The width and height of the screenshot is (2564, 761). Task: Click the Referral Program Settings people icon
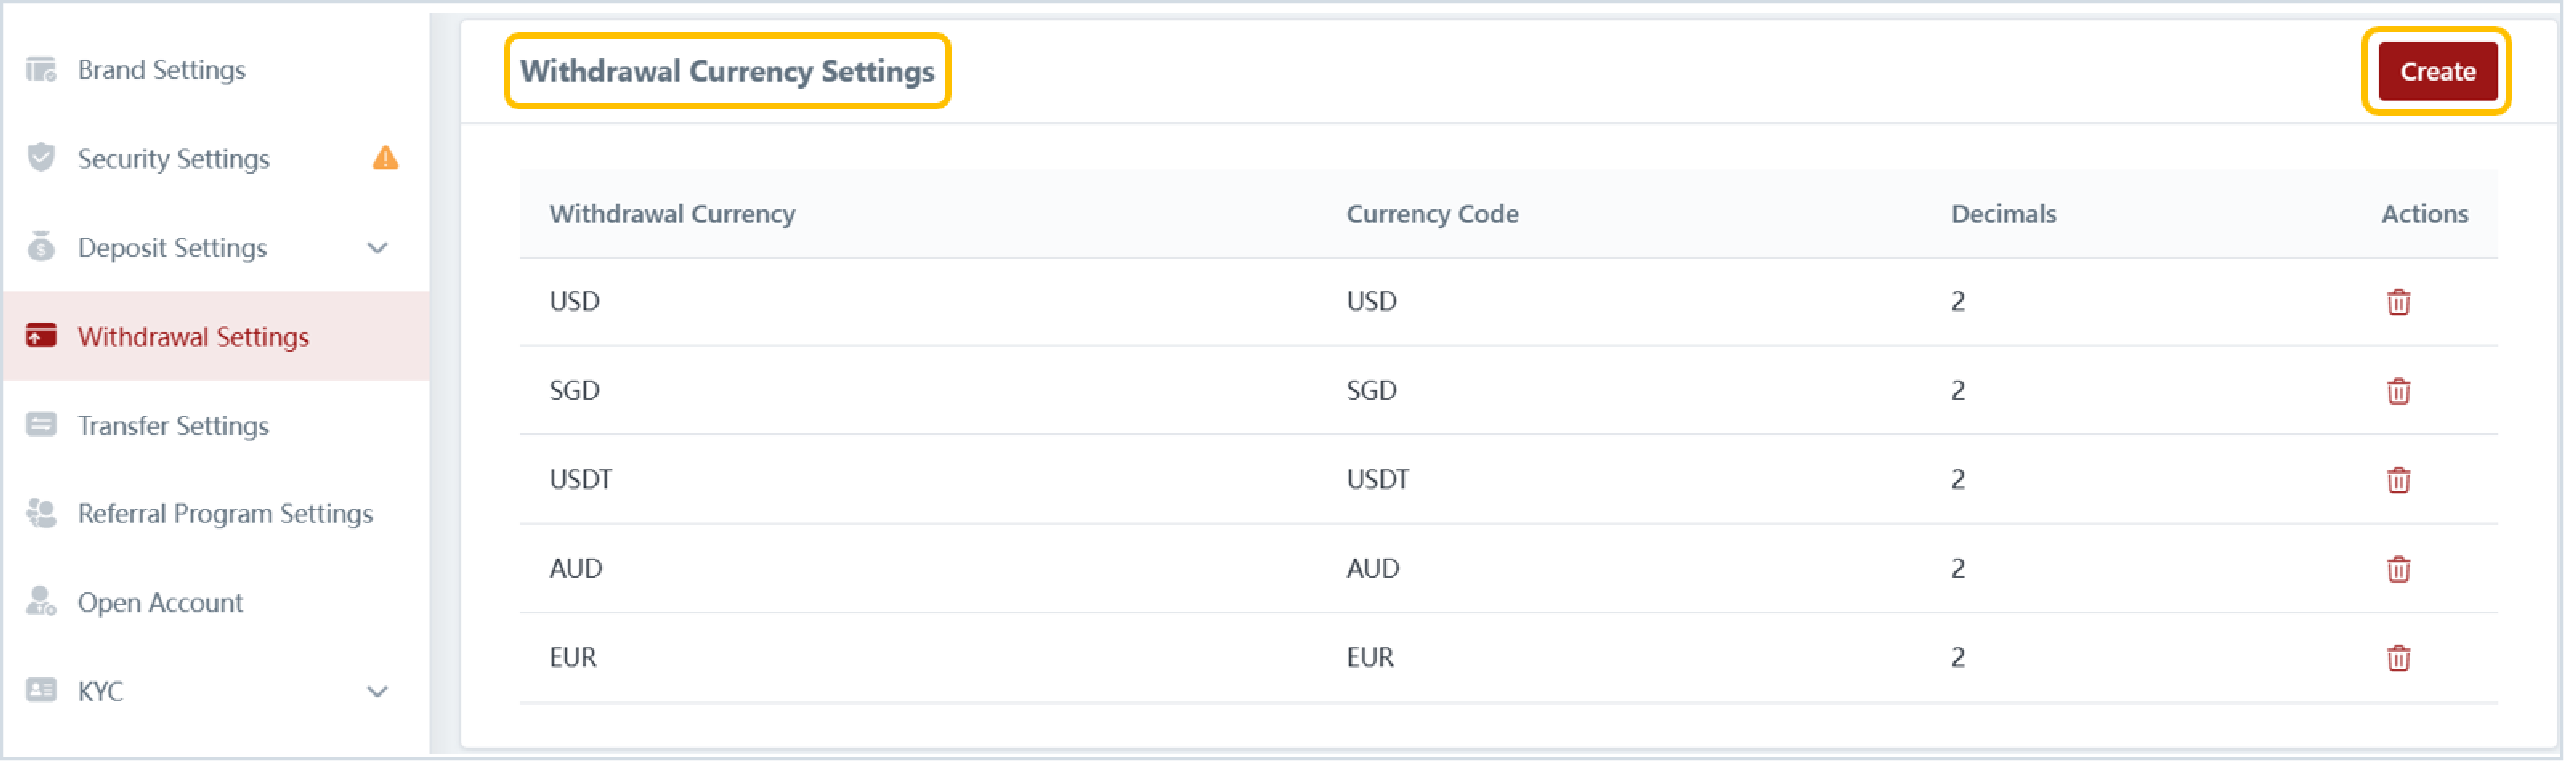[x=41, y=513]
